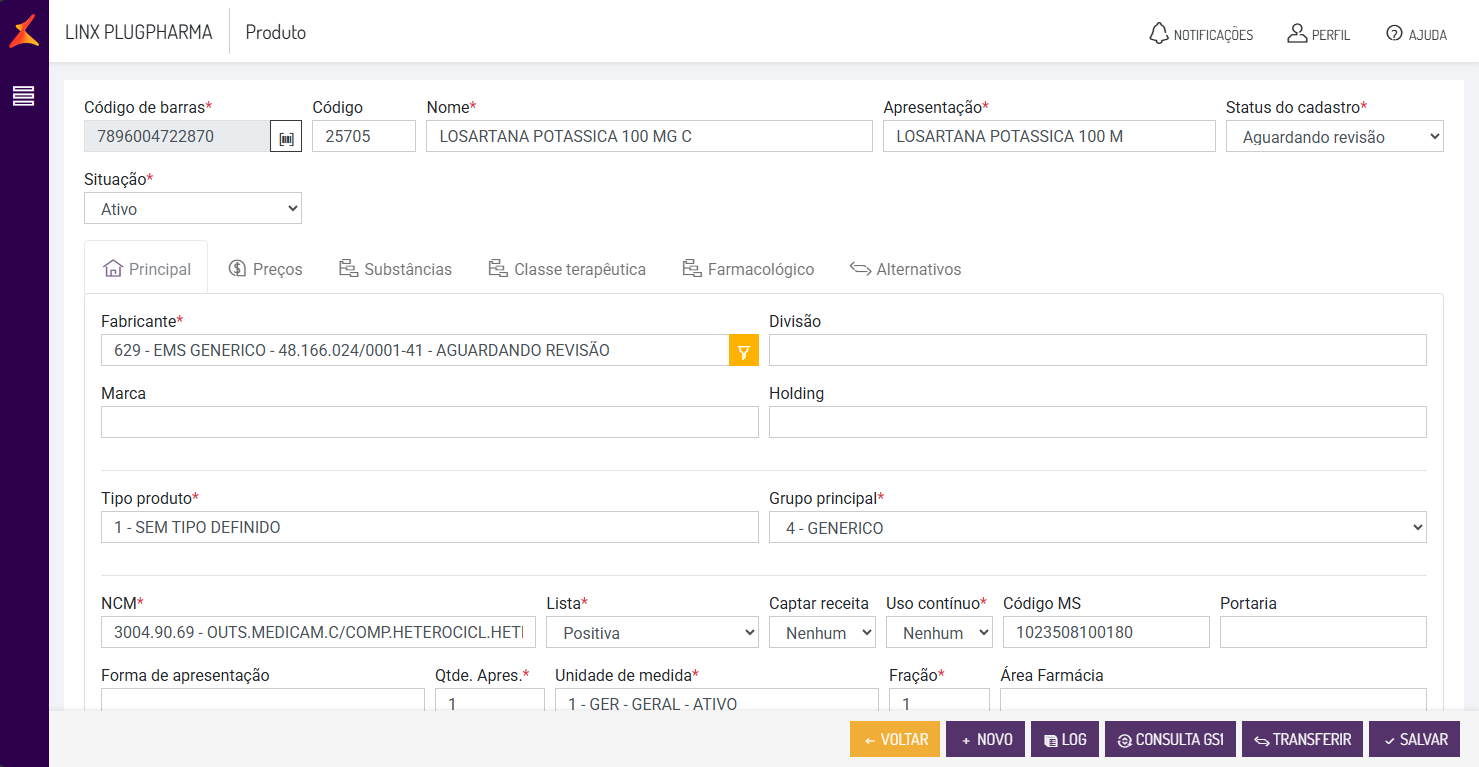
Task: Click the barcode scan icon button
Action: pyautogui.click(x=286, y=137)
